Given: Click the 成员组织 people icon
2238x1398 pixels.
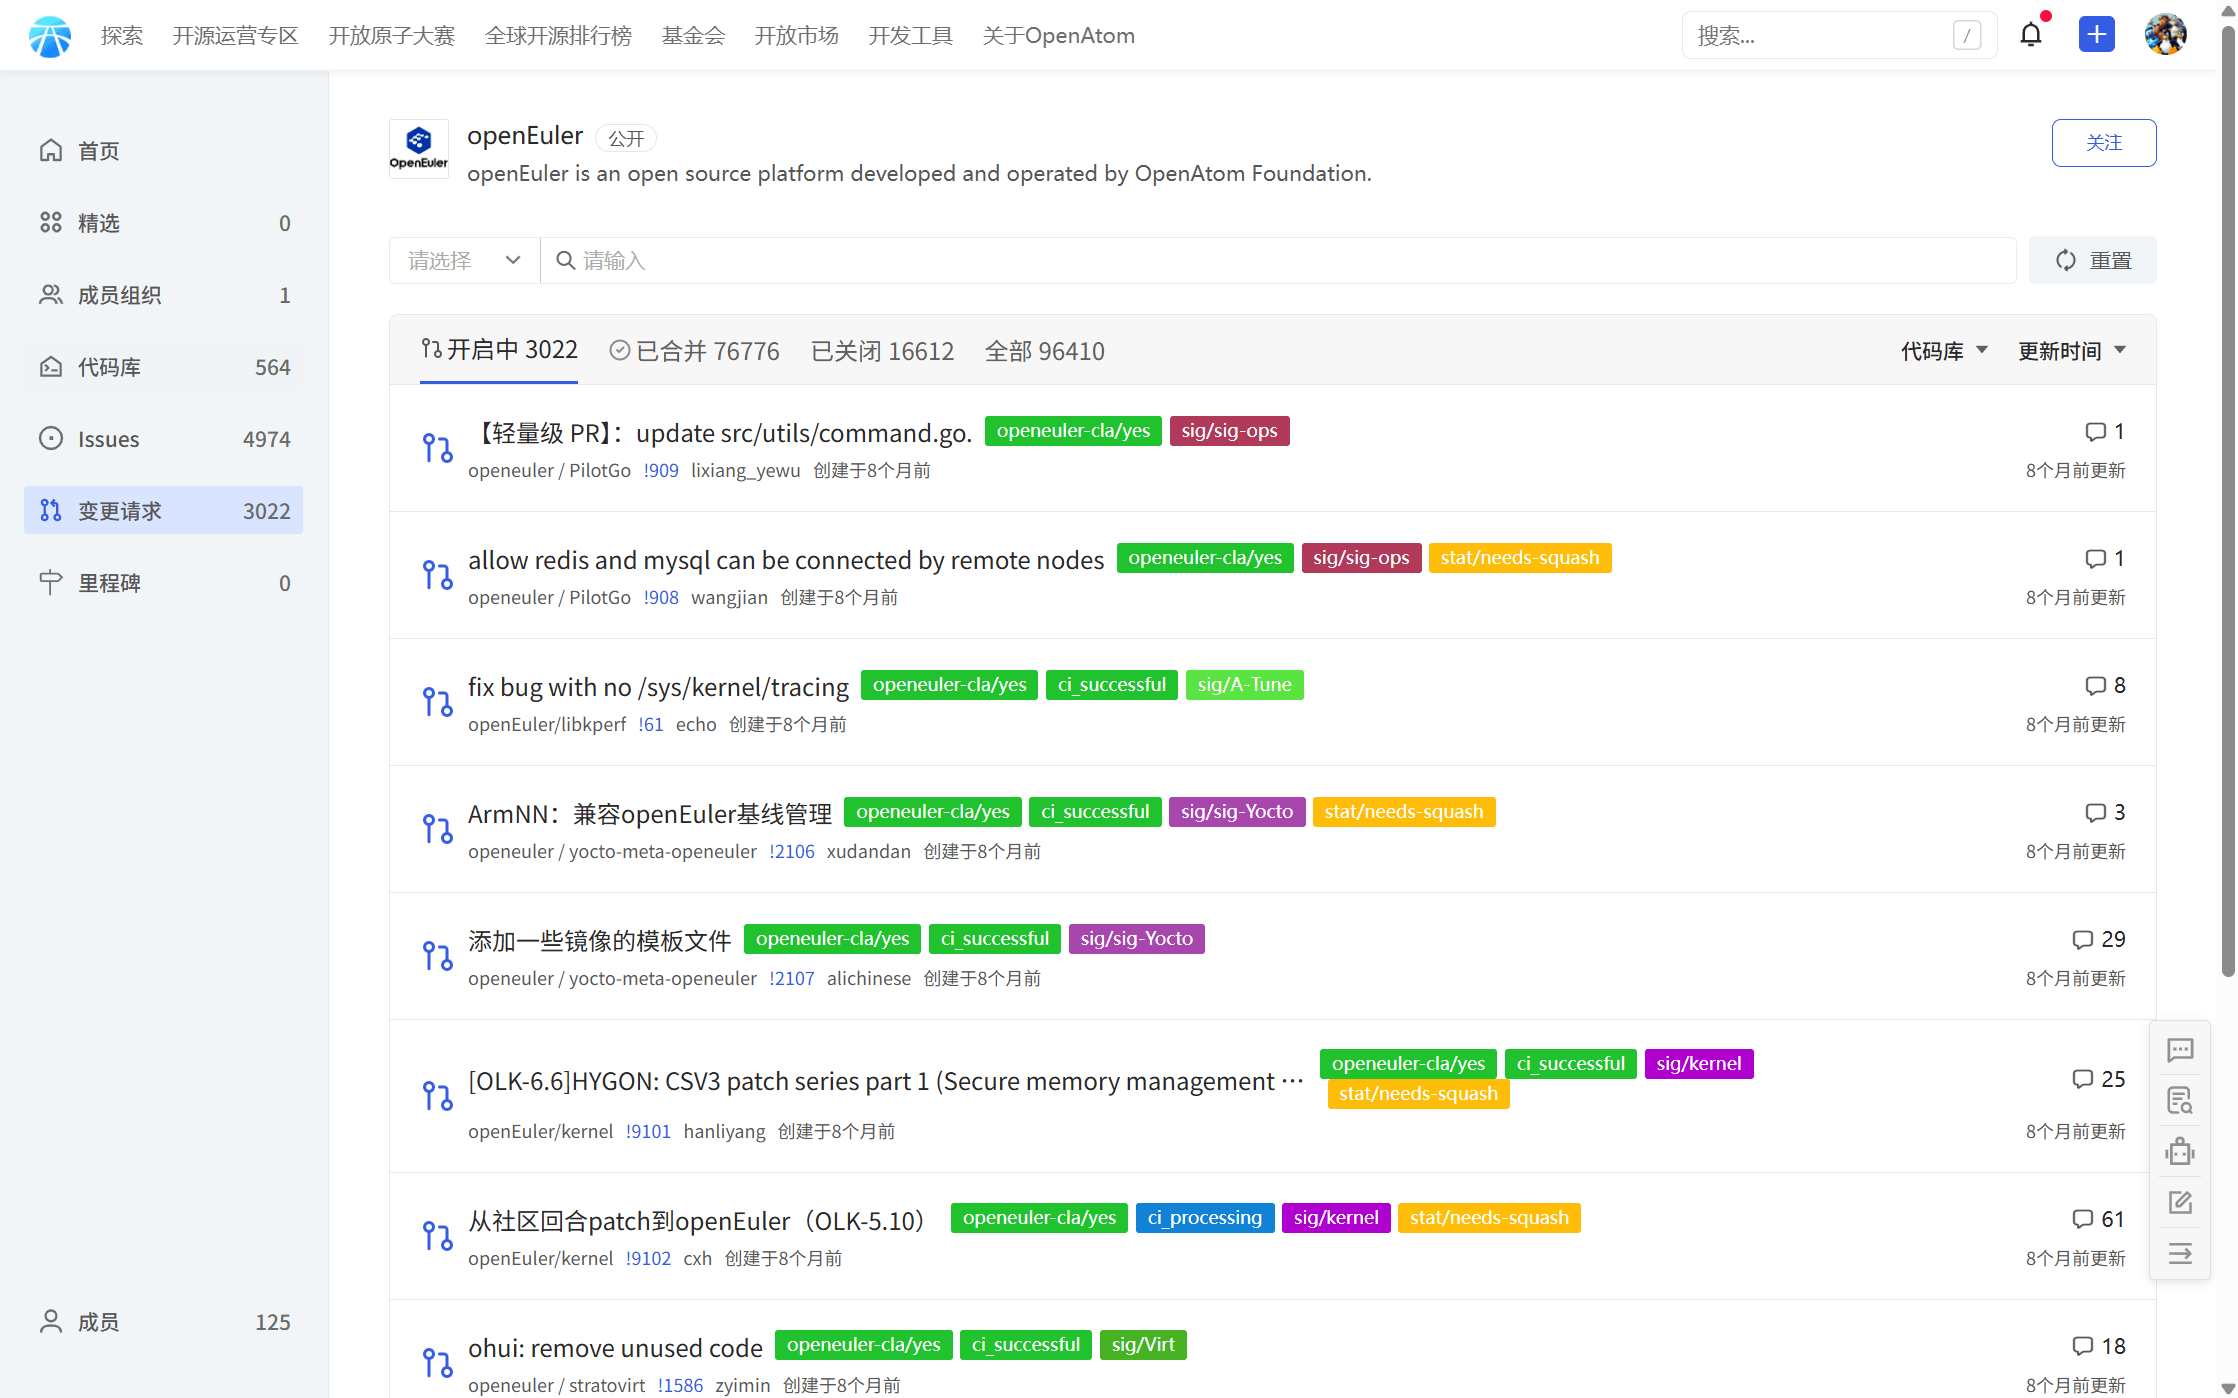Looking at the screenshot, I should tap(51, 294).
